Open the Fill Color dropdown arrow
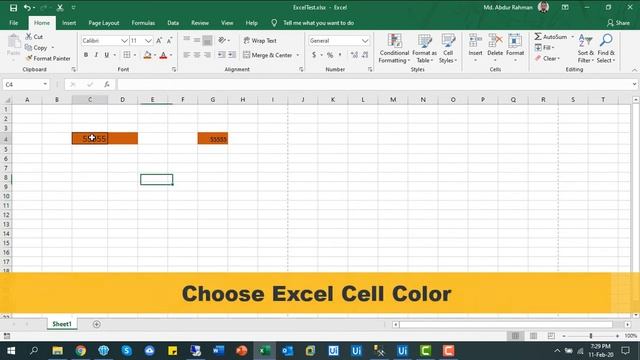 [x=155, y=55]
